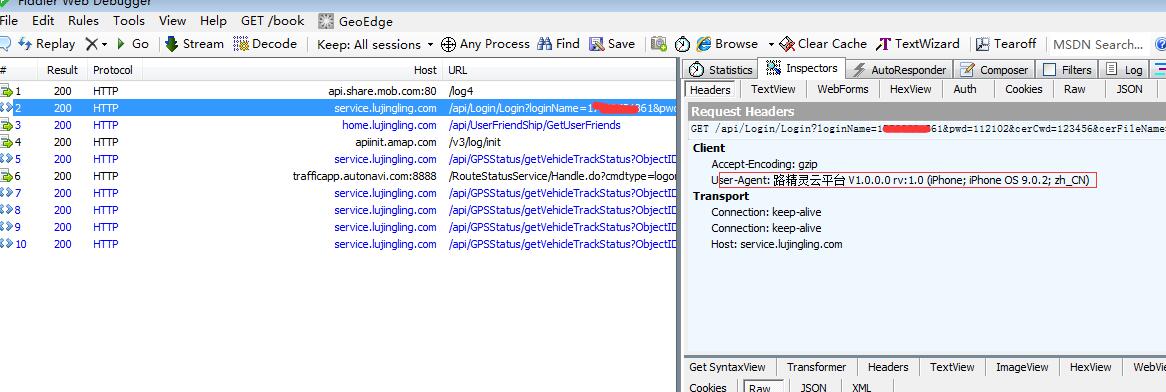Open the File menu
Image resolution: width=1166 pixels, height=392 pixels.
point(9,21)
